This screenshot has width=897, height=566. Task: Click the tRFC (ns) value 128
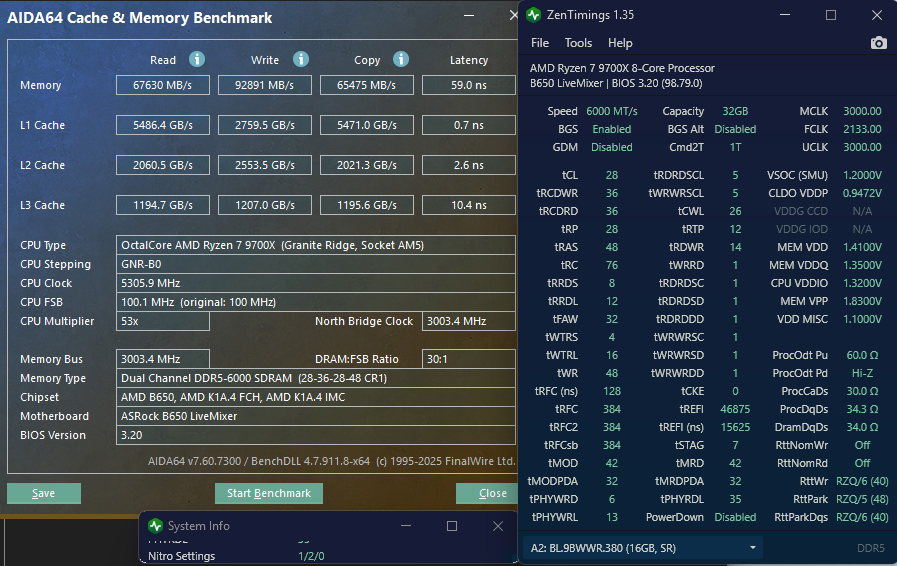(x=612, y=391)
